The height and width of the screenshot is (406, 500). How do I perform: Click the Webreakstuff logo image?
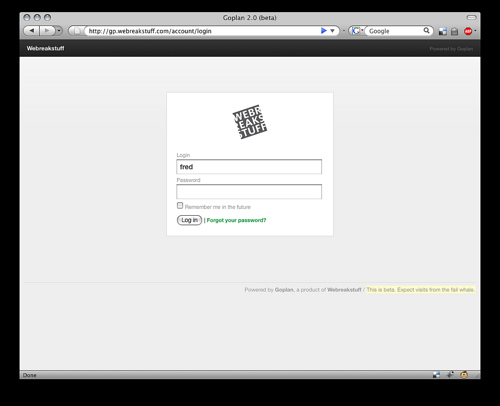[x=250, y=122]
